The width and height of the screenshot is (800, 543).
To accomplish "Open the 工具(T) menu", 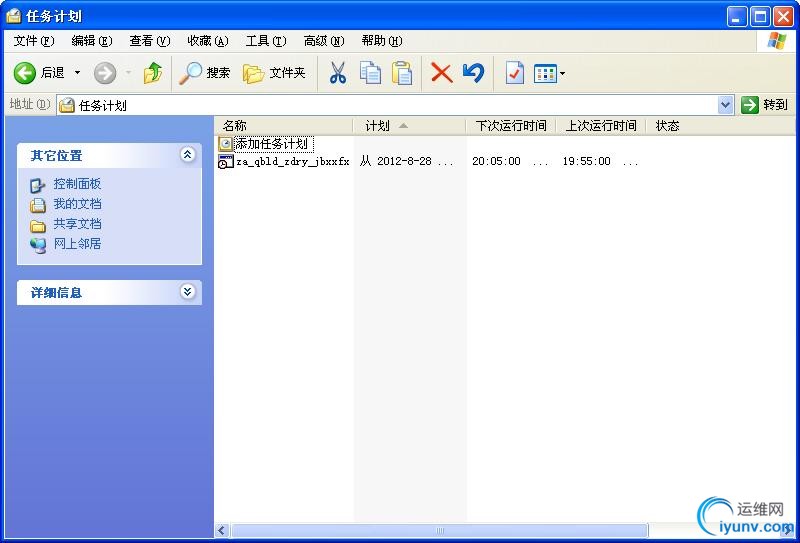I will point(266,41).
